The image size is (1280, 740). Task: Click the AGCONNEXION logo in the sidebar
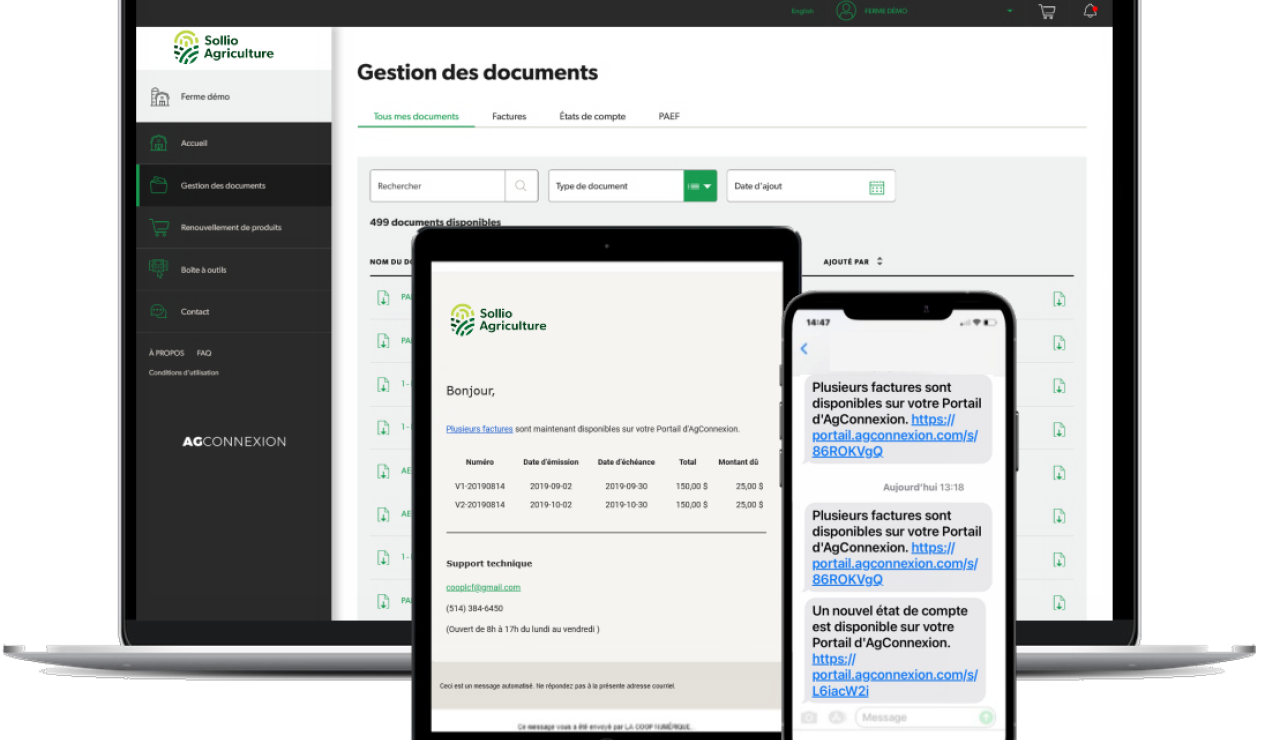pos(234,441)
